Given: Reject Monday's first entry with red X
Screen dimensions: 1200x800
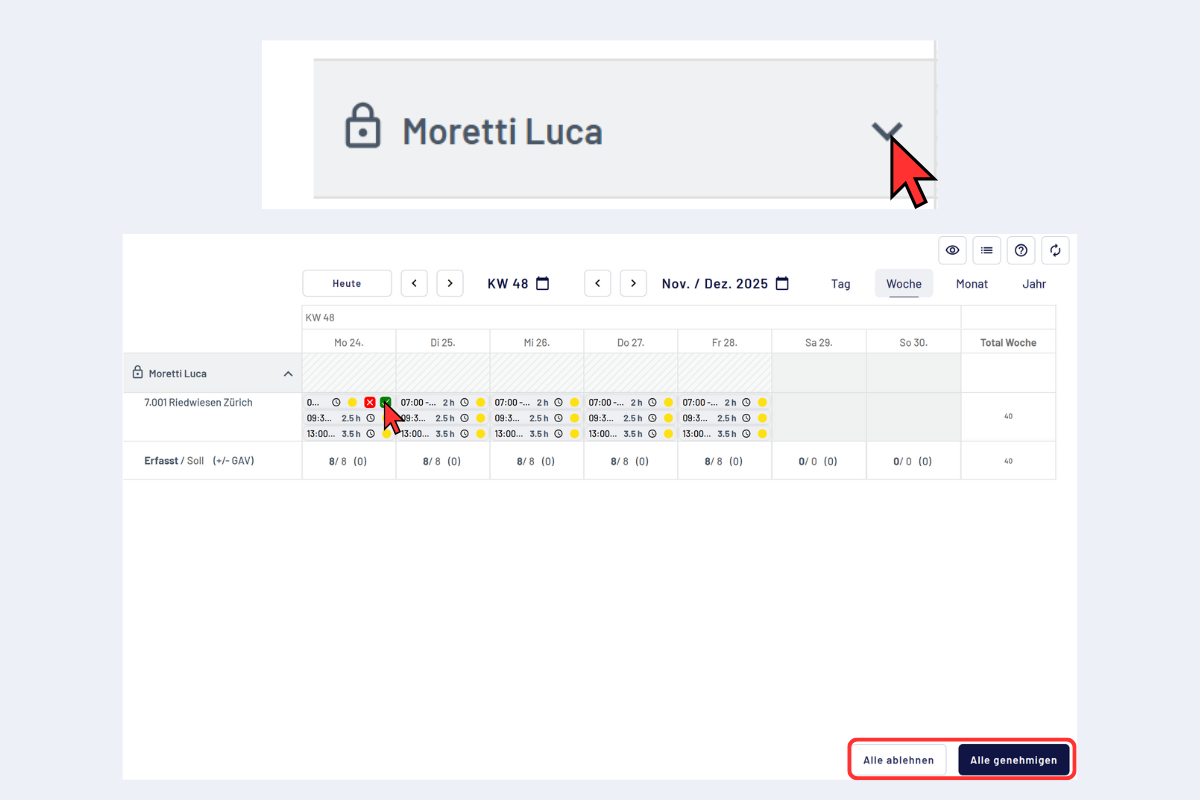Looking at the screenshot, I should coord(370,402).
